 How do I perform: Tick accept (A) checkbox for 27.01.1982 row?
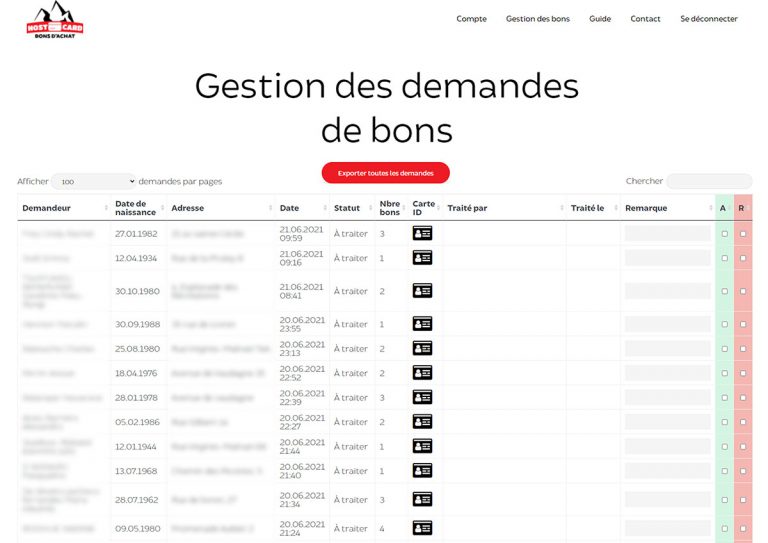pos(724,234)
